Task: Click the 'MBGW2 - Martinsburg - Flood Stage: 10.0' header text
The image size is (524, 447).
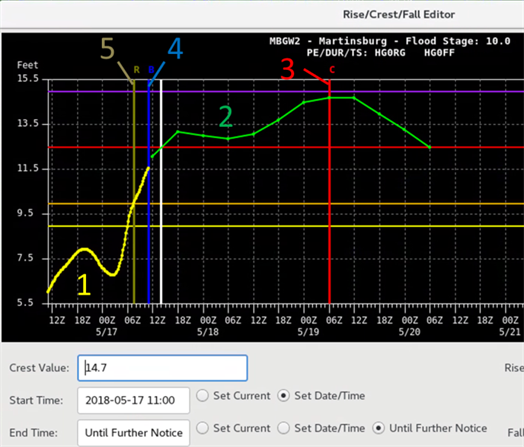Action: [x=390, y=41]
